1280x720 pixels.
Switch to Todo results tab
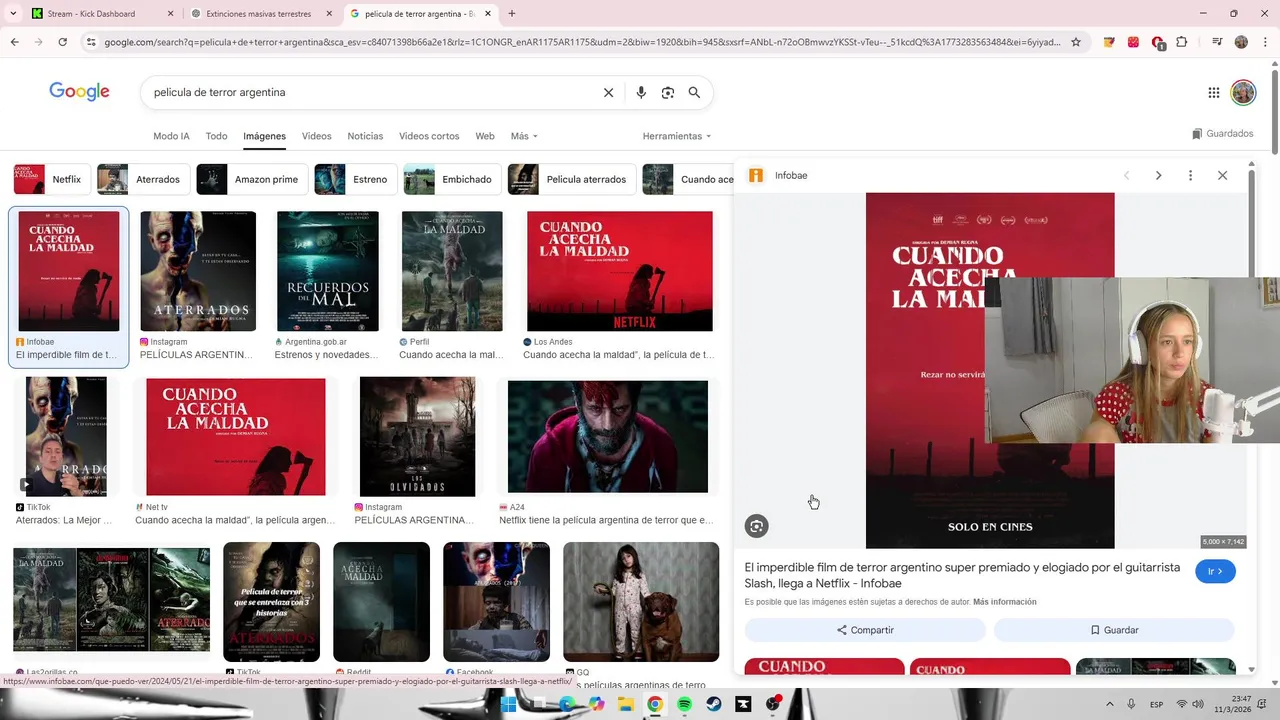click(216, 136)
